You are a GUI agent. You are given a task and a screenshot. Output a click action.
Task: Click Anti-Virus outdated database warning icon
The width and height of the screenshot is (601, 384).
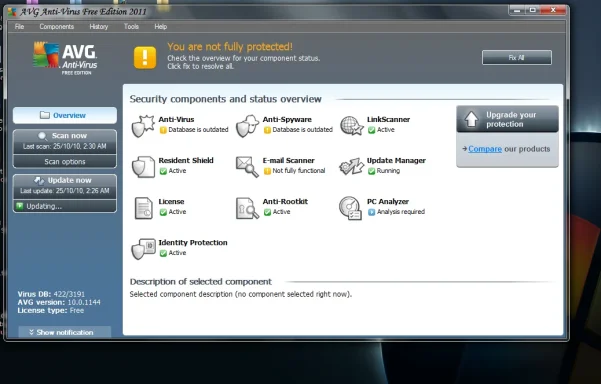163,130
